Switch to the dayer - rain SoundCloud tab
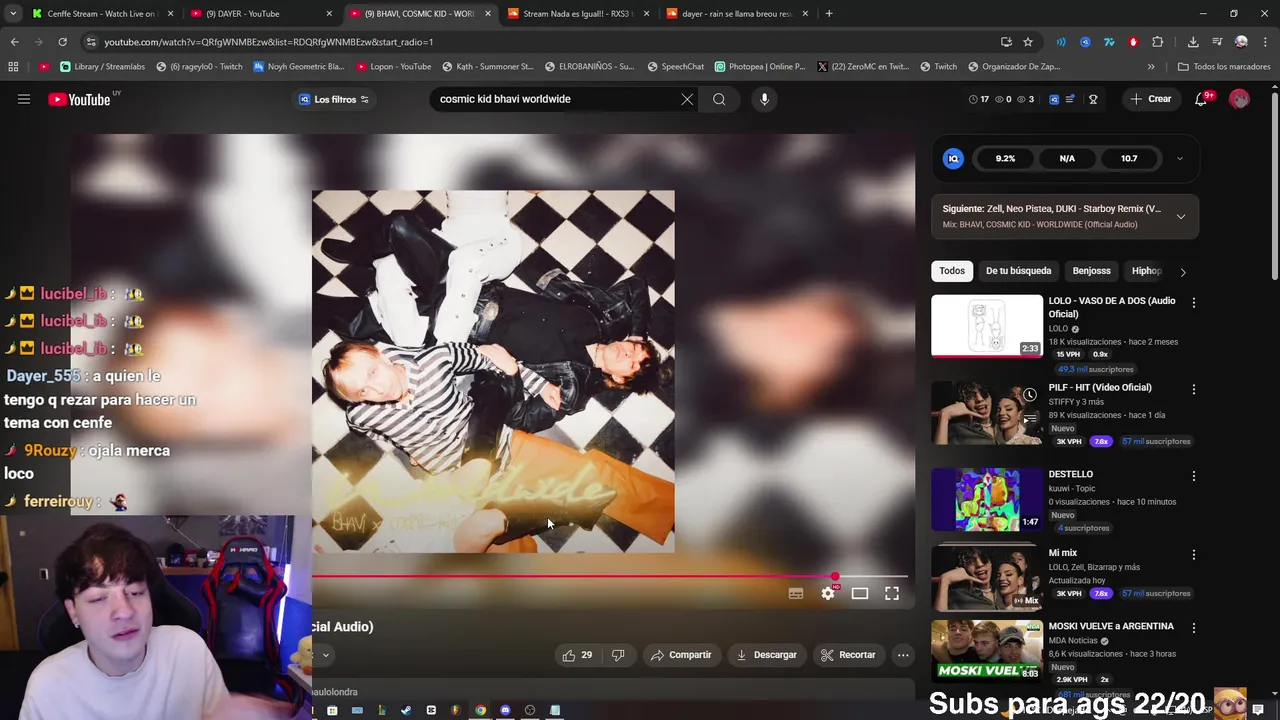Viewport: 1280px width, 720px height. pyautogui.click(x=736, y=14)
